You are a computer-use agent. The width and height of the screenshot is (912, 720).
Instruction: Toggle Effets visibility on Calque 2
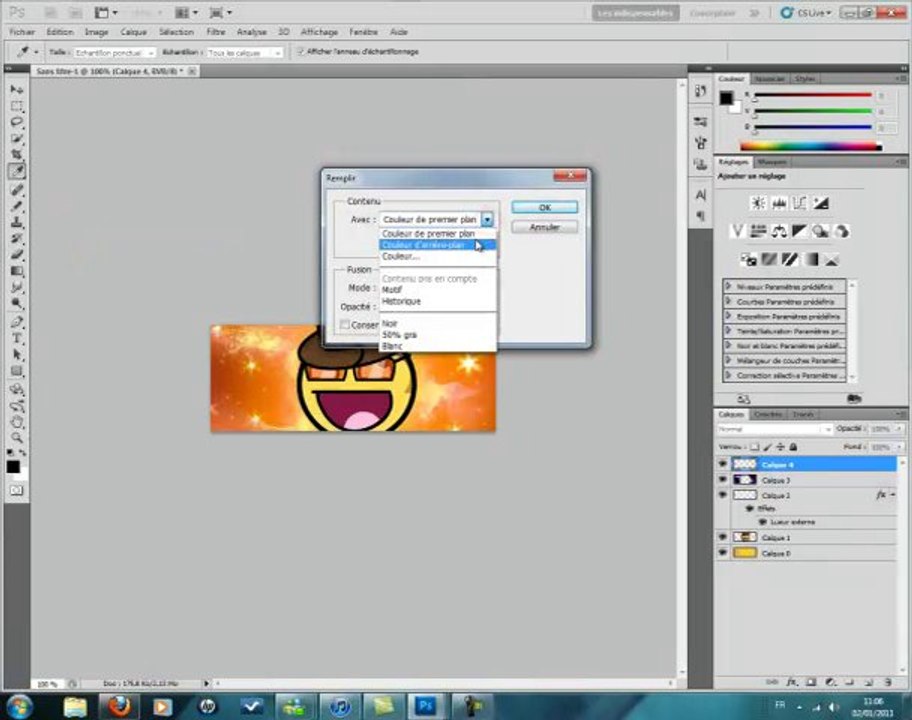tap(750, 509)
